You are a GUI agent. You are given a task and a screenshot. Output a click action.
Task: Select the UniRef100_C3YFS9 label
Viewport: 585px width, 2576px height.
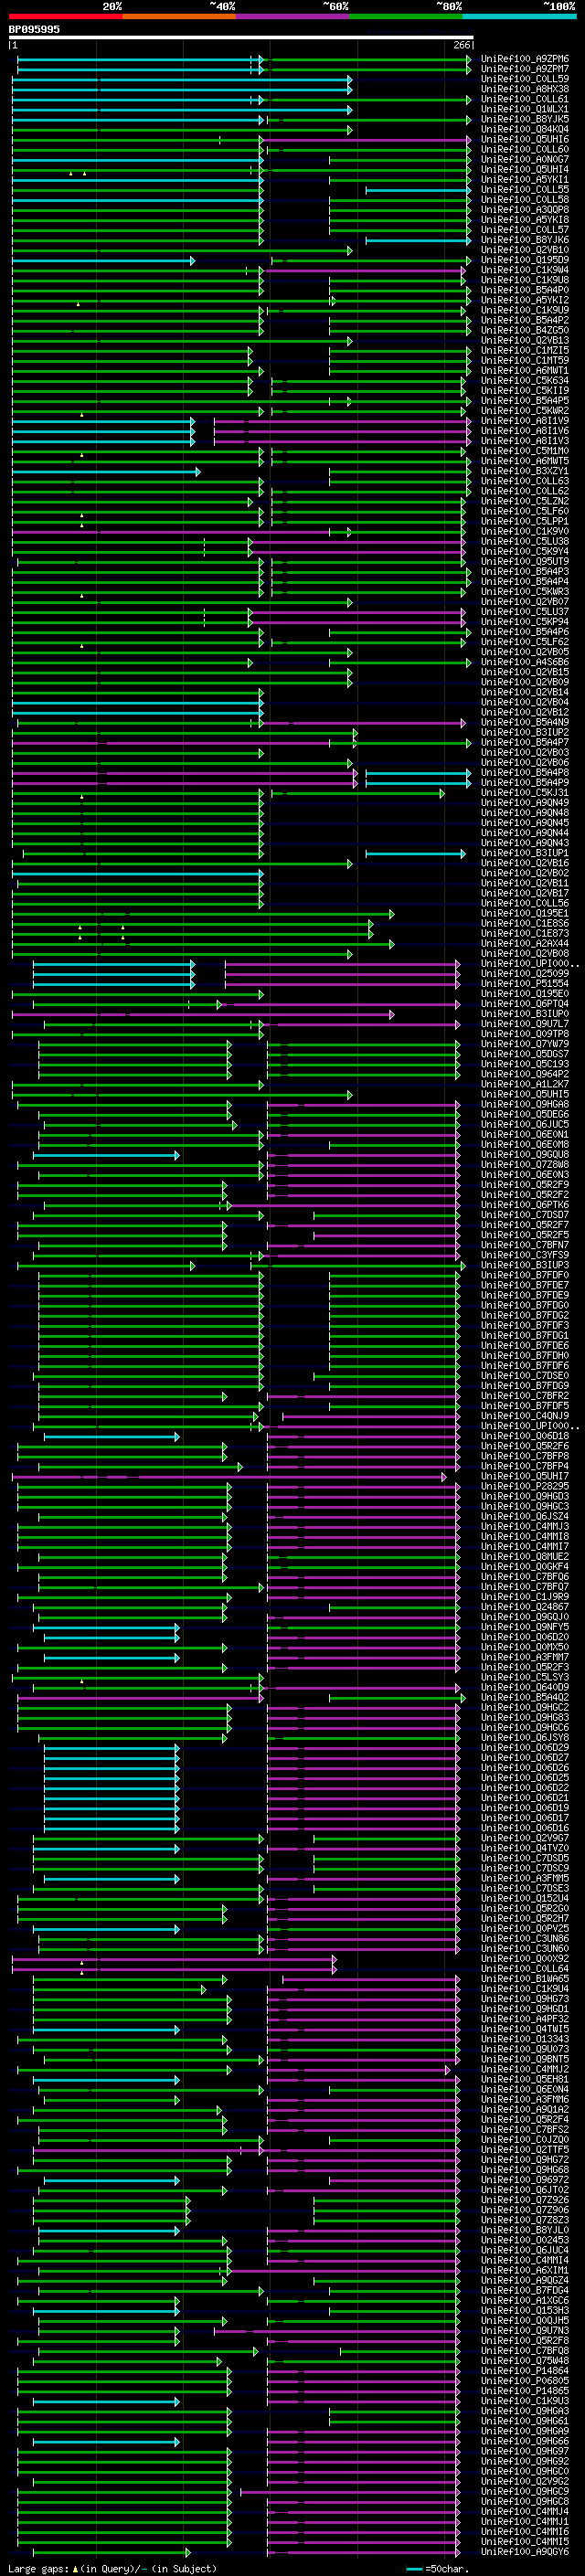pos(525,1255)
